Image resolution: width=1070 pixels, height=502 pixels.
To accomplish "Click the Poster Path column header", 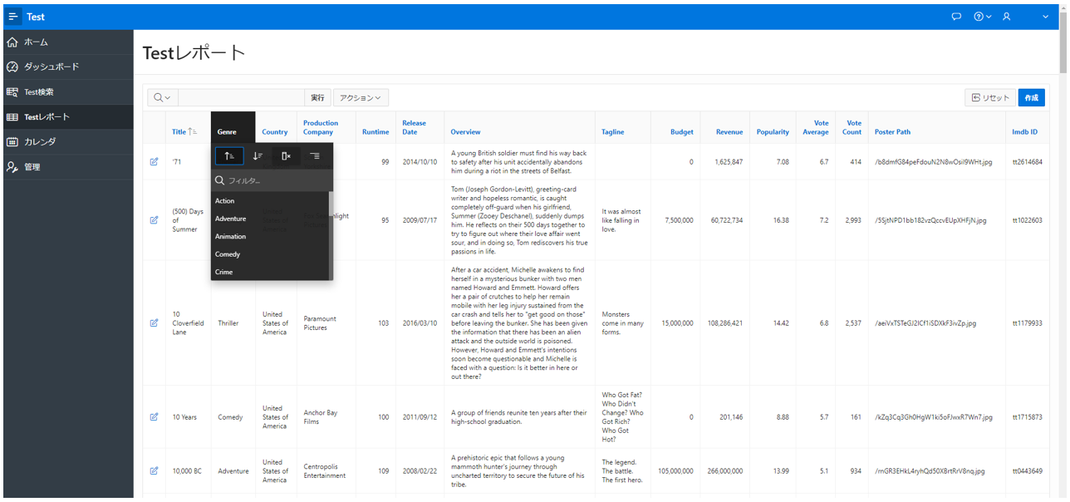I will (893, 132).
